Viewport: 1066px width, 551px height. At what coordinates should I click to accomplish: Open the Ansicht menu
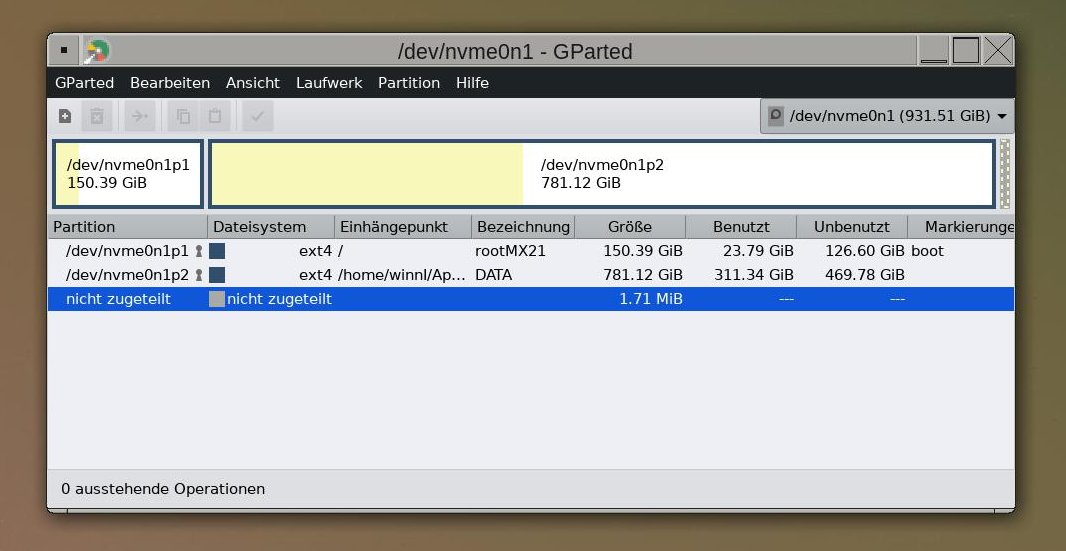pos(253,83)
